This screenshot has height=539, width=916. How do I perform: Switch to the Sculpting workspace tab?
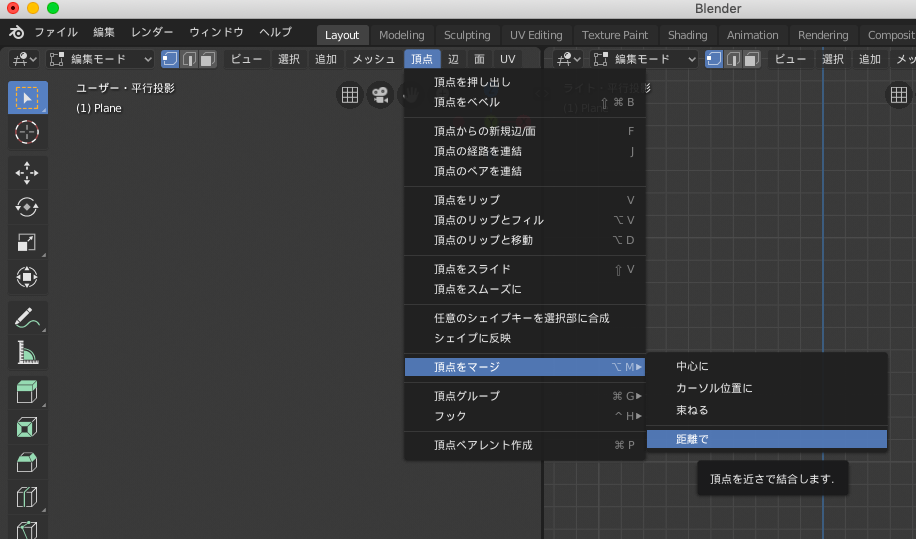(x=467, y=35)
